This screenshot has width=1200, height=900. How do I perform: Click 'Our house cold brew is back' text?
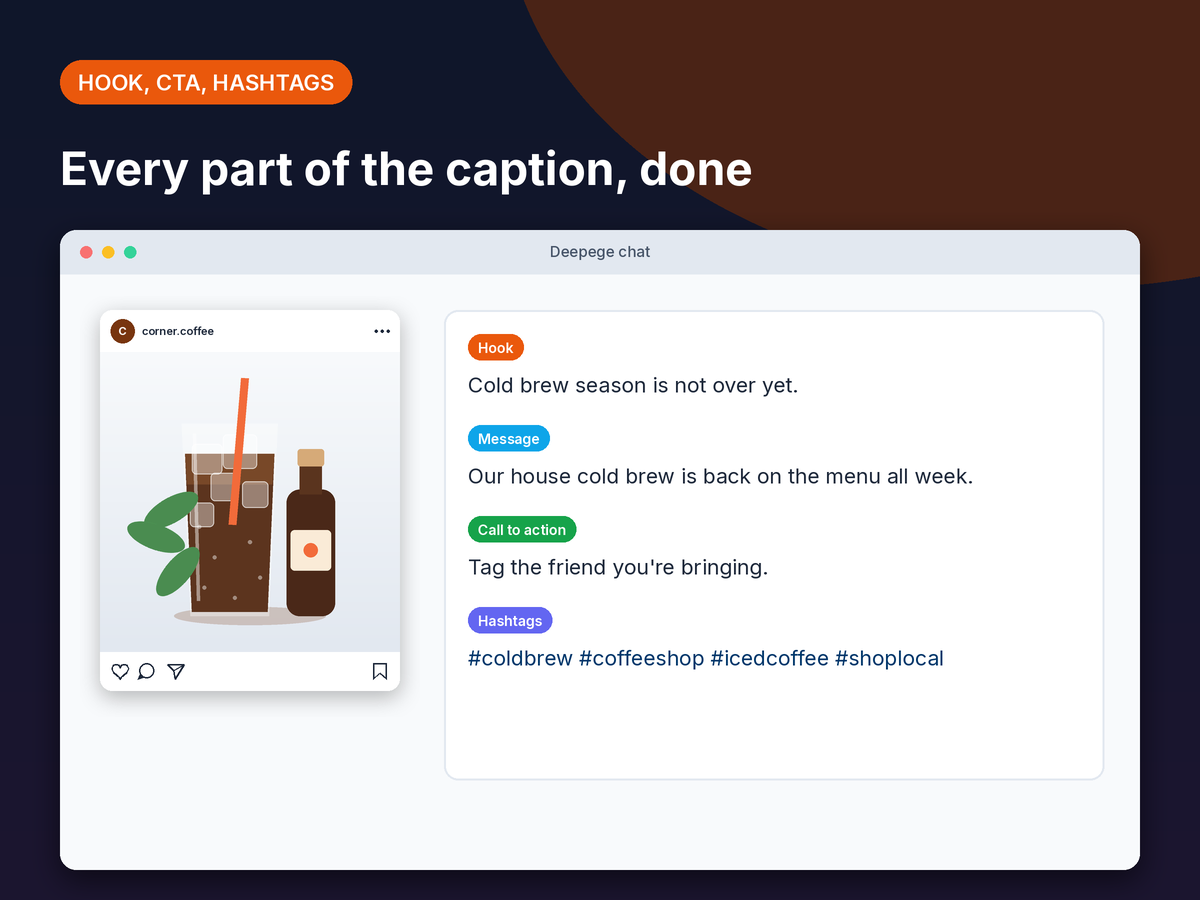pyautogui.click(x=610, y=476)
